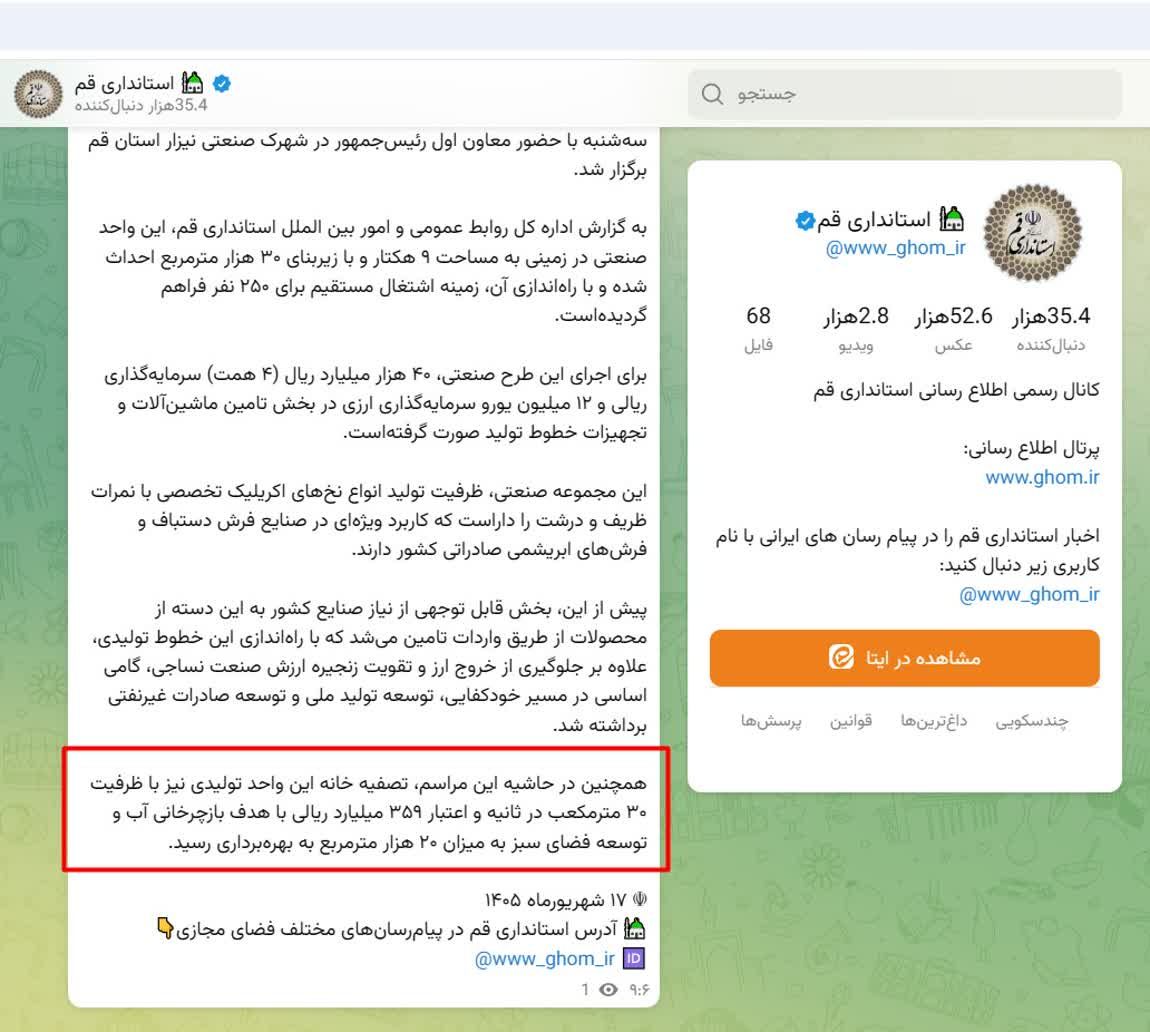Click the emblem icon before date ۱۷ شهریورماه
Image resolution: width=1150 pixels, height=1032 pixels.
pos(640,899)
